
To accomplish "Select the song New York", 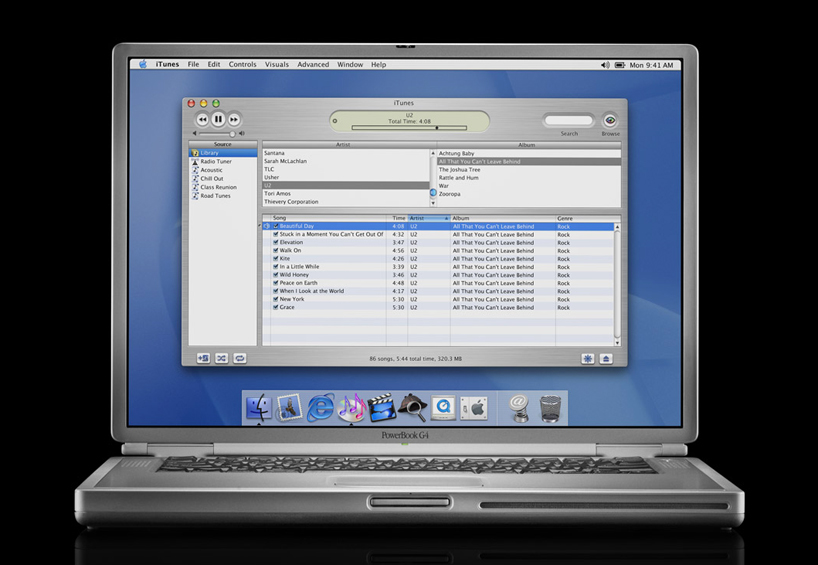I will (x=438, y=299).
